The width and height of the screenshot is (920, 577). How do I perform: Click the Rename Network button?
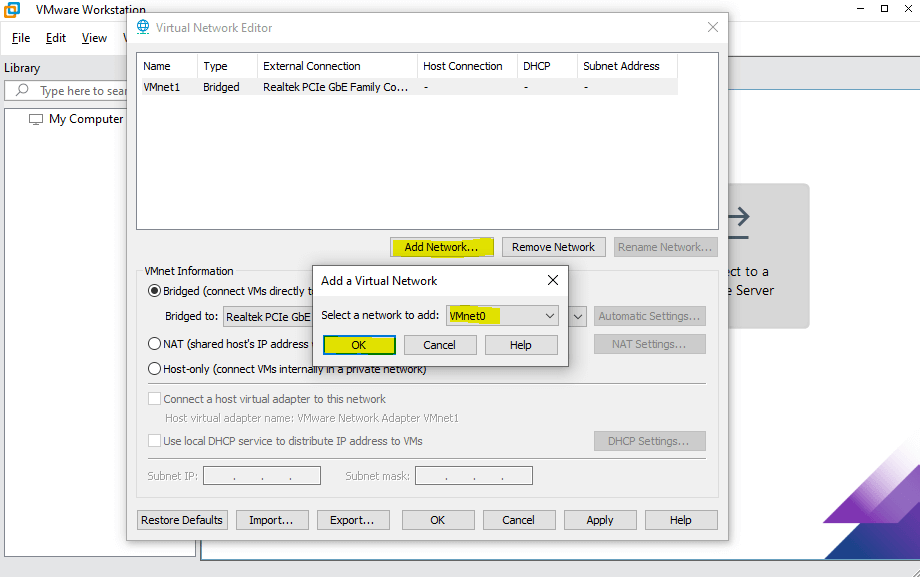[x=665, y=247]
